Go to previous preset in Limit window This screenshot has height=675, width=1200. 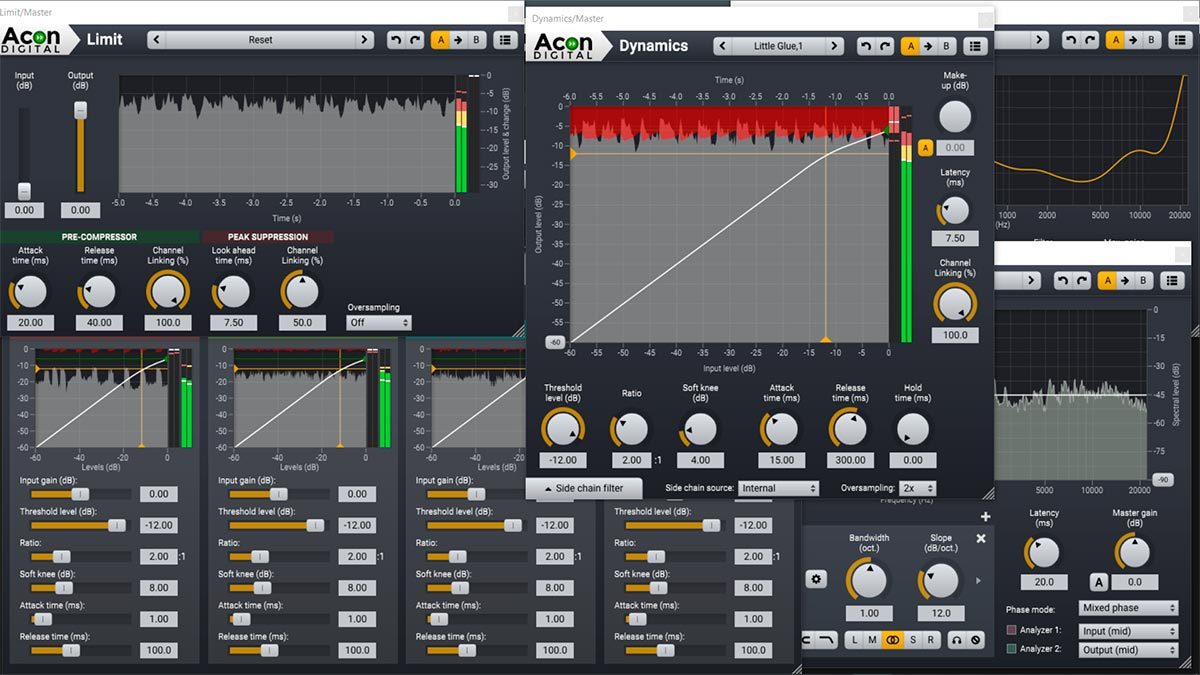point(157,40)
